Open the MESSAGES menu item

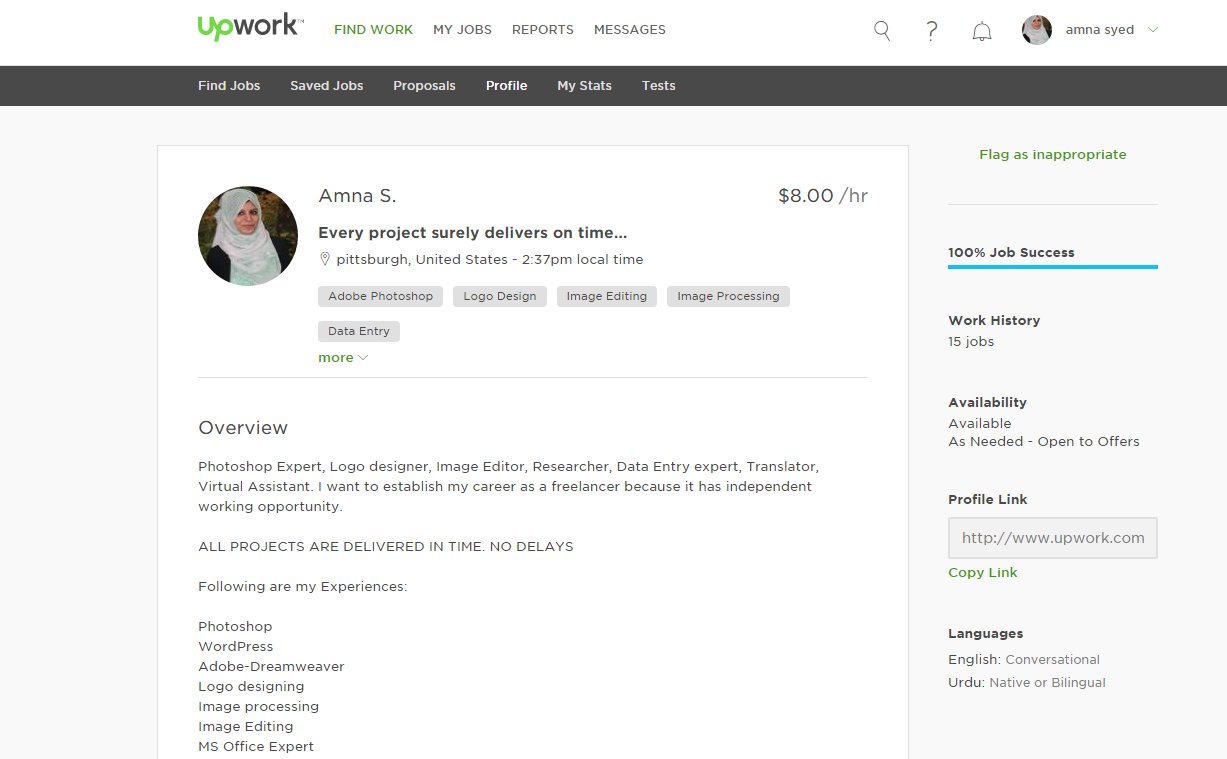tap(630, 30)
